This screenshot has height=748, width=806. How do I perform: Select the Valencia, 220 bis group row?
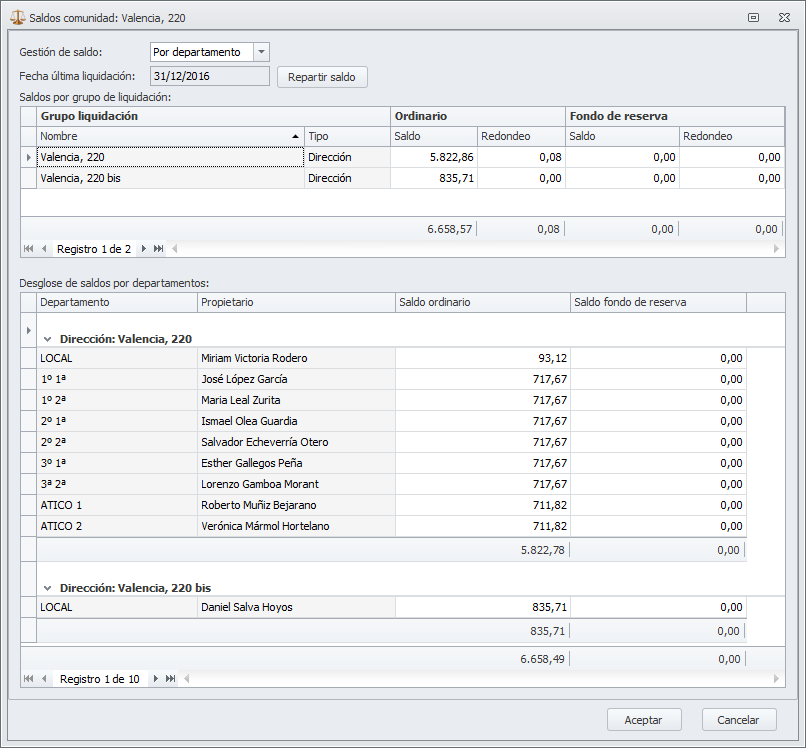170,178
